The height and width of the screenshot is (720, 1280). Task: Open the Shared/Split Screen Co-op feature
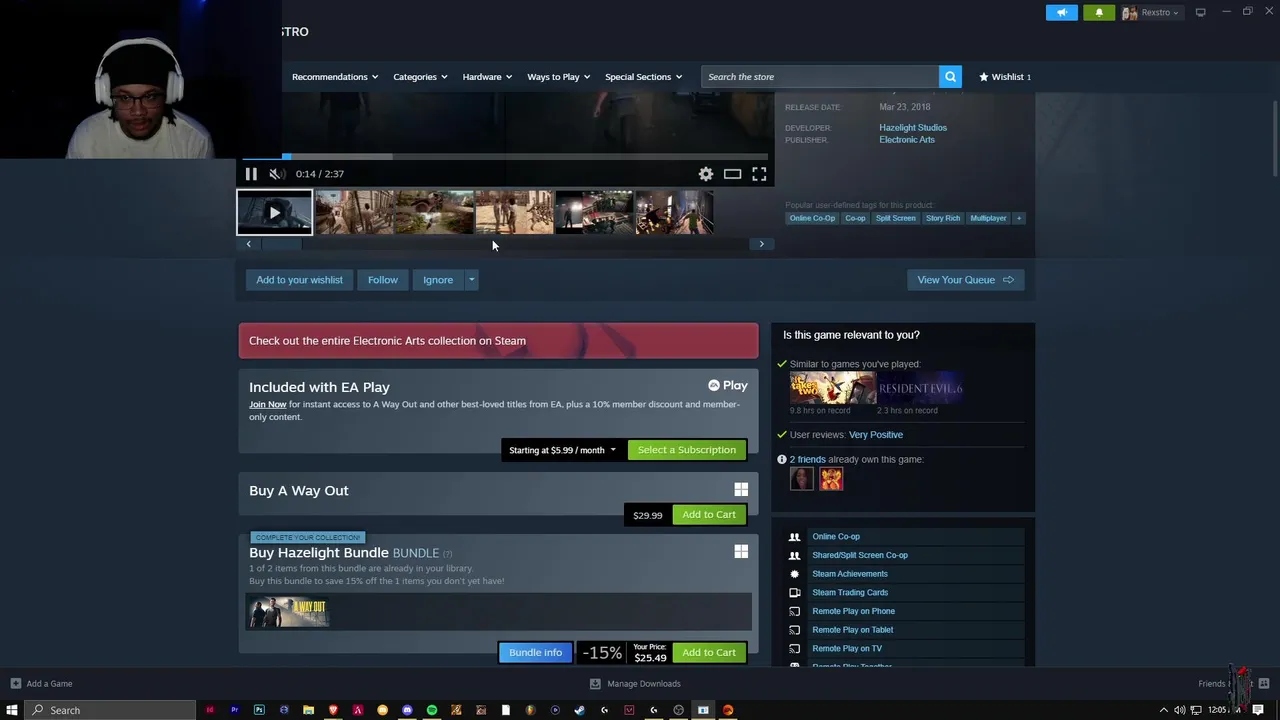[x=860, y=555]
